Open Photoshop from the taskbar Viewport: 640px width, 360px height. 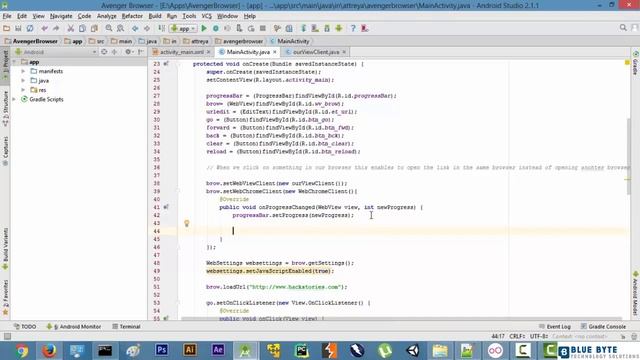162,351
